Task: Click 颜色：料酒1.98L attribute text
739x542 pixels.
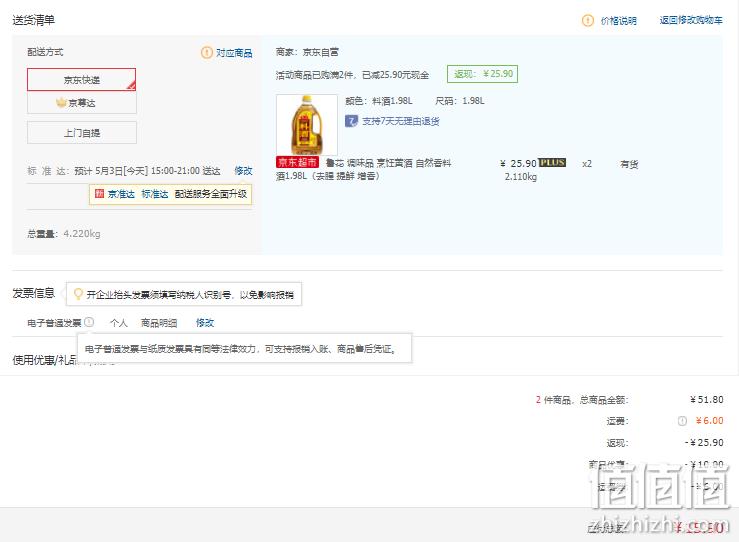Action: (x=378, y=101)
